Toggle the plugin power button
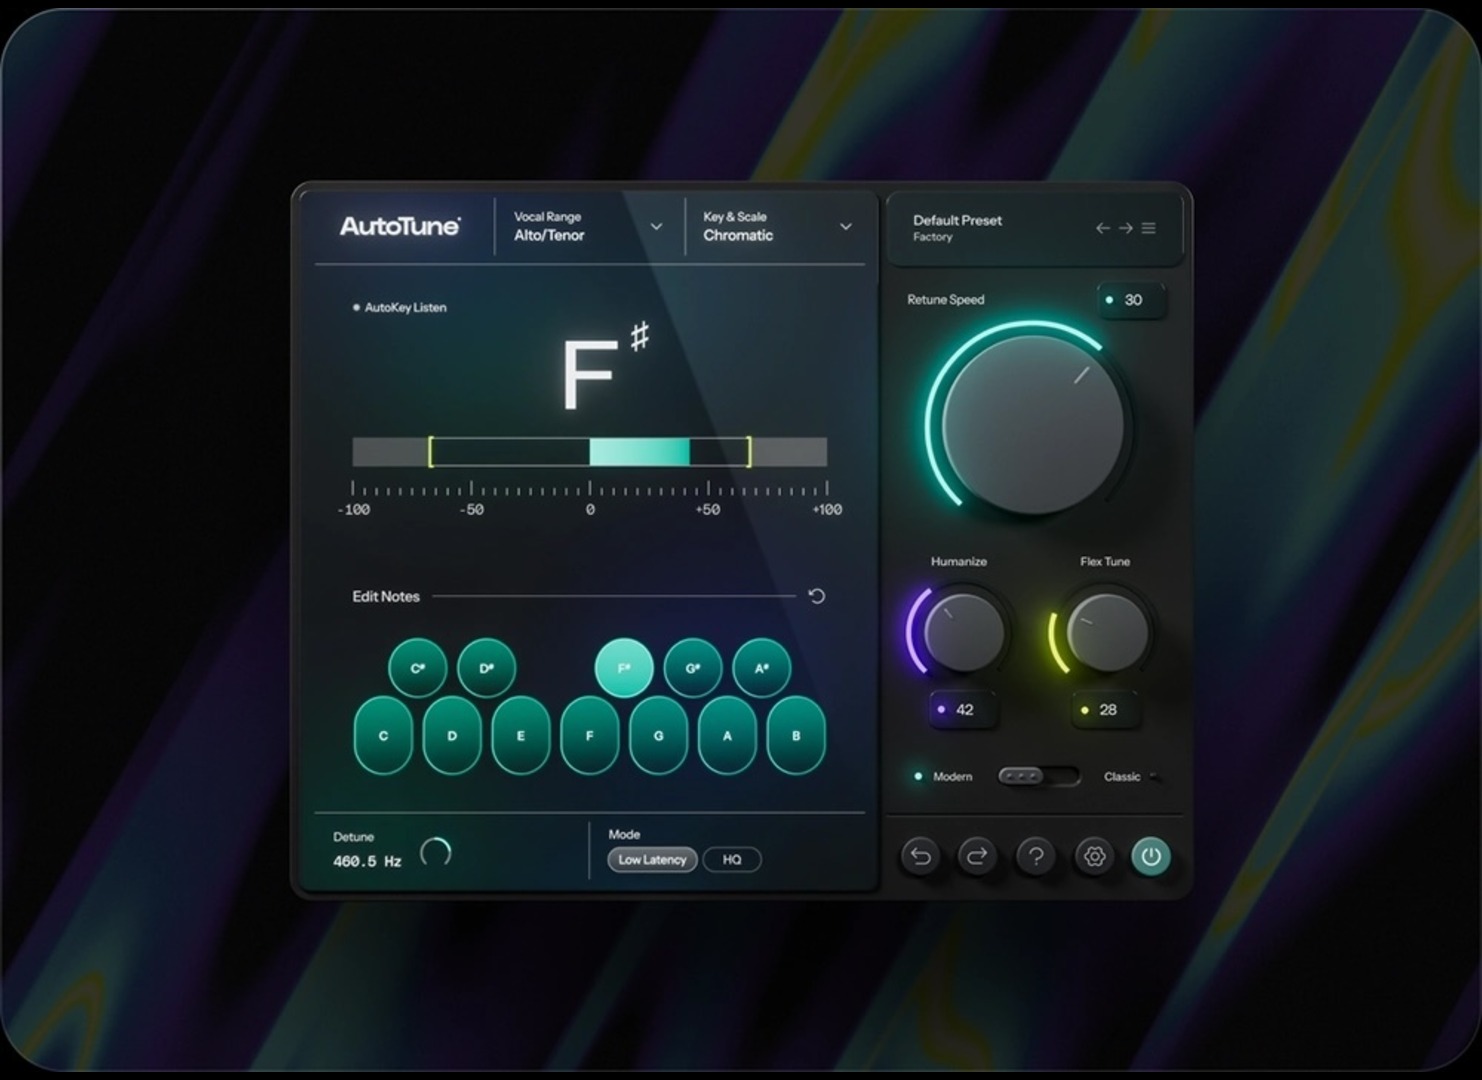The image size is (1482, 1080). pyautogui.click(x=1151, y=856)
